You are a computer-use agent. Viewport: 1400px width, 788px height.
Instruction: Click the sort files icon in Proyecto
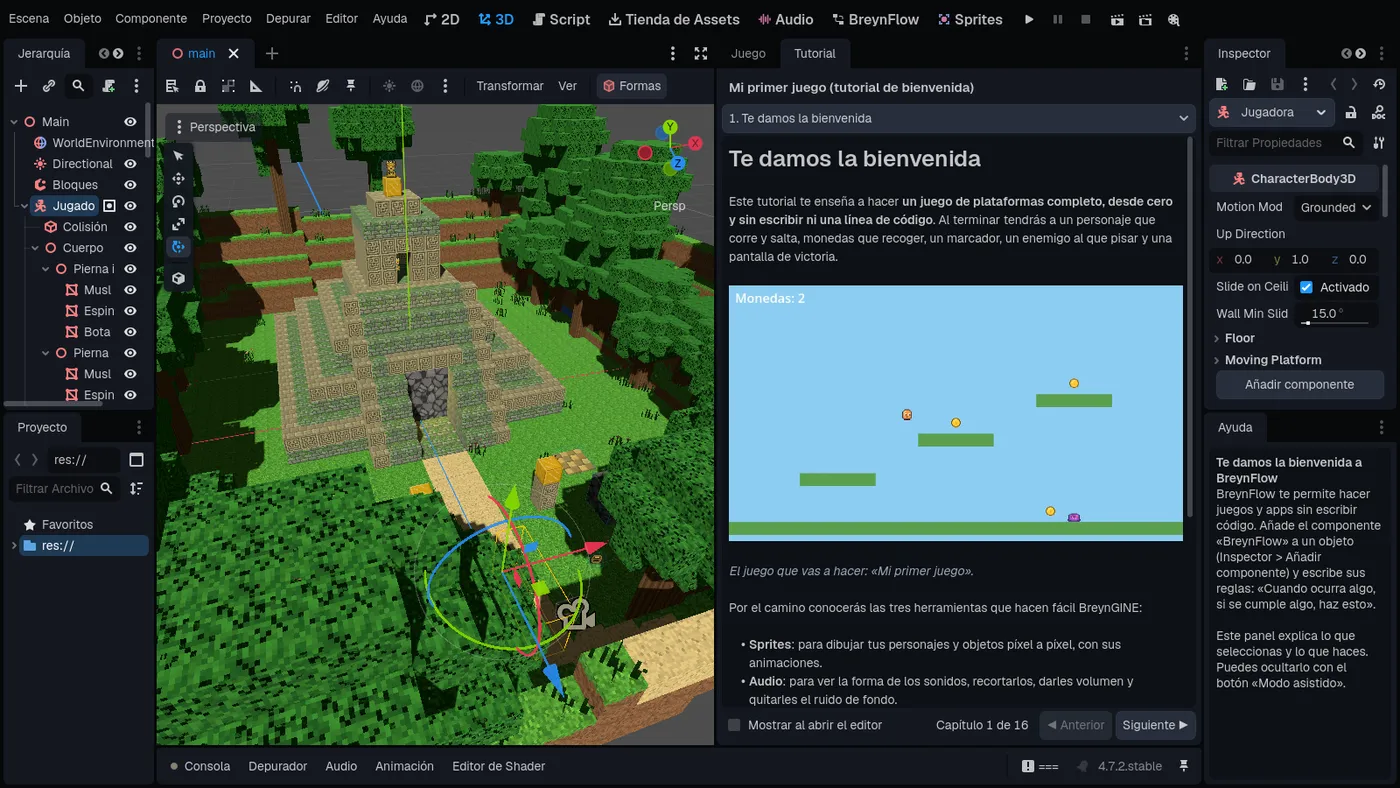(x=136, y=488)
